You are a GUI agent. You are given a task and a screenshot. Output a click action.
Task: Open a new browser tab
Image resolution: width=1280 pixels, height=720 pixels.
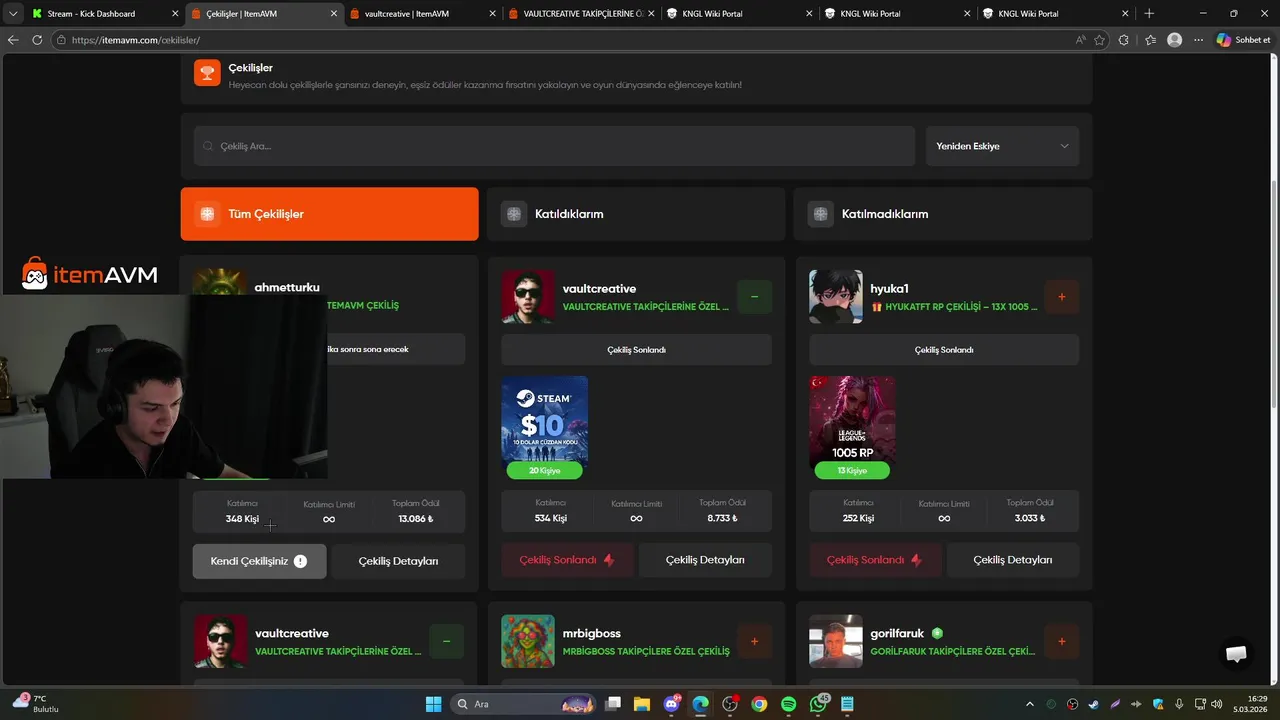coord(1149,13)
